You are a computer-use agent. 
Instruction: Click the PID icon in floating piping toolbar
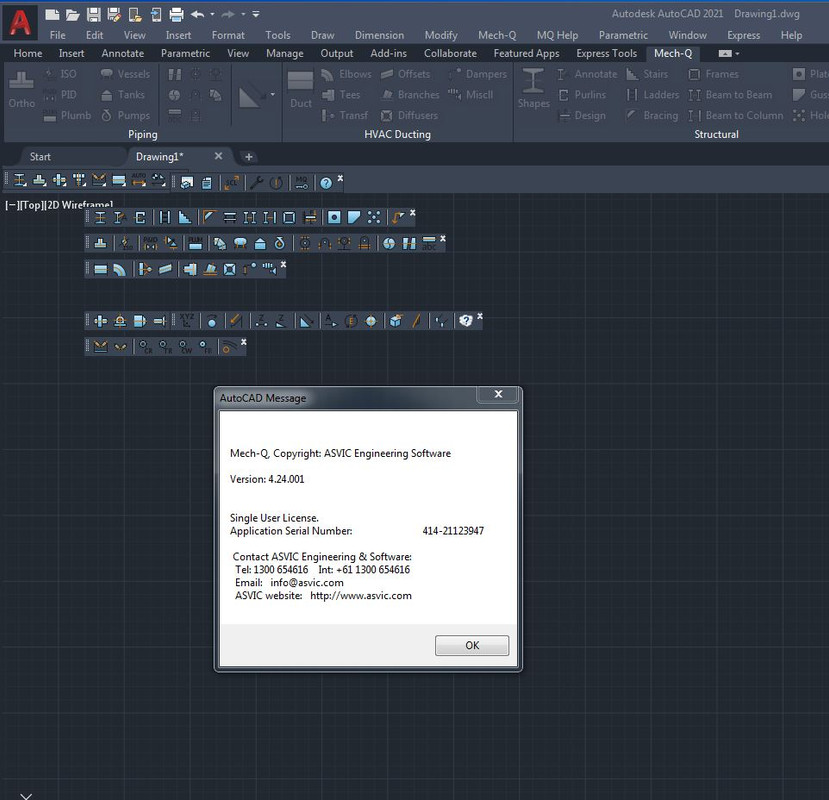click(150, 243)
